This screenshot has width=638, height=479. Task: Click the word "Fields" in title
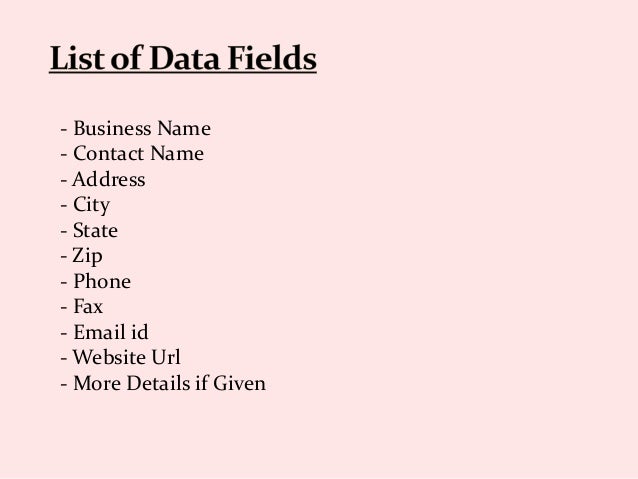(272, 58)
